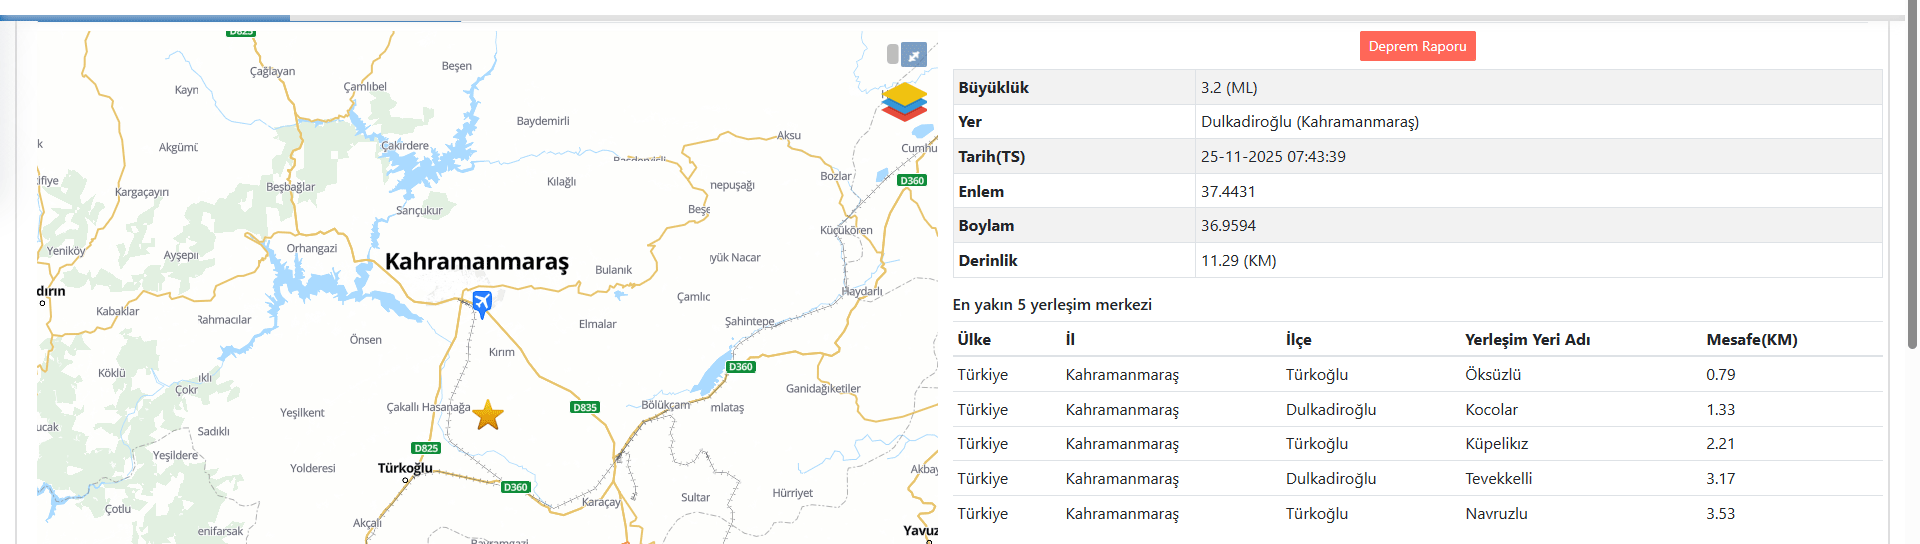The width and height of the screenshot is (1920, 544).
Task: Open the map layers stack icon
Action: (x=904, y=101)
